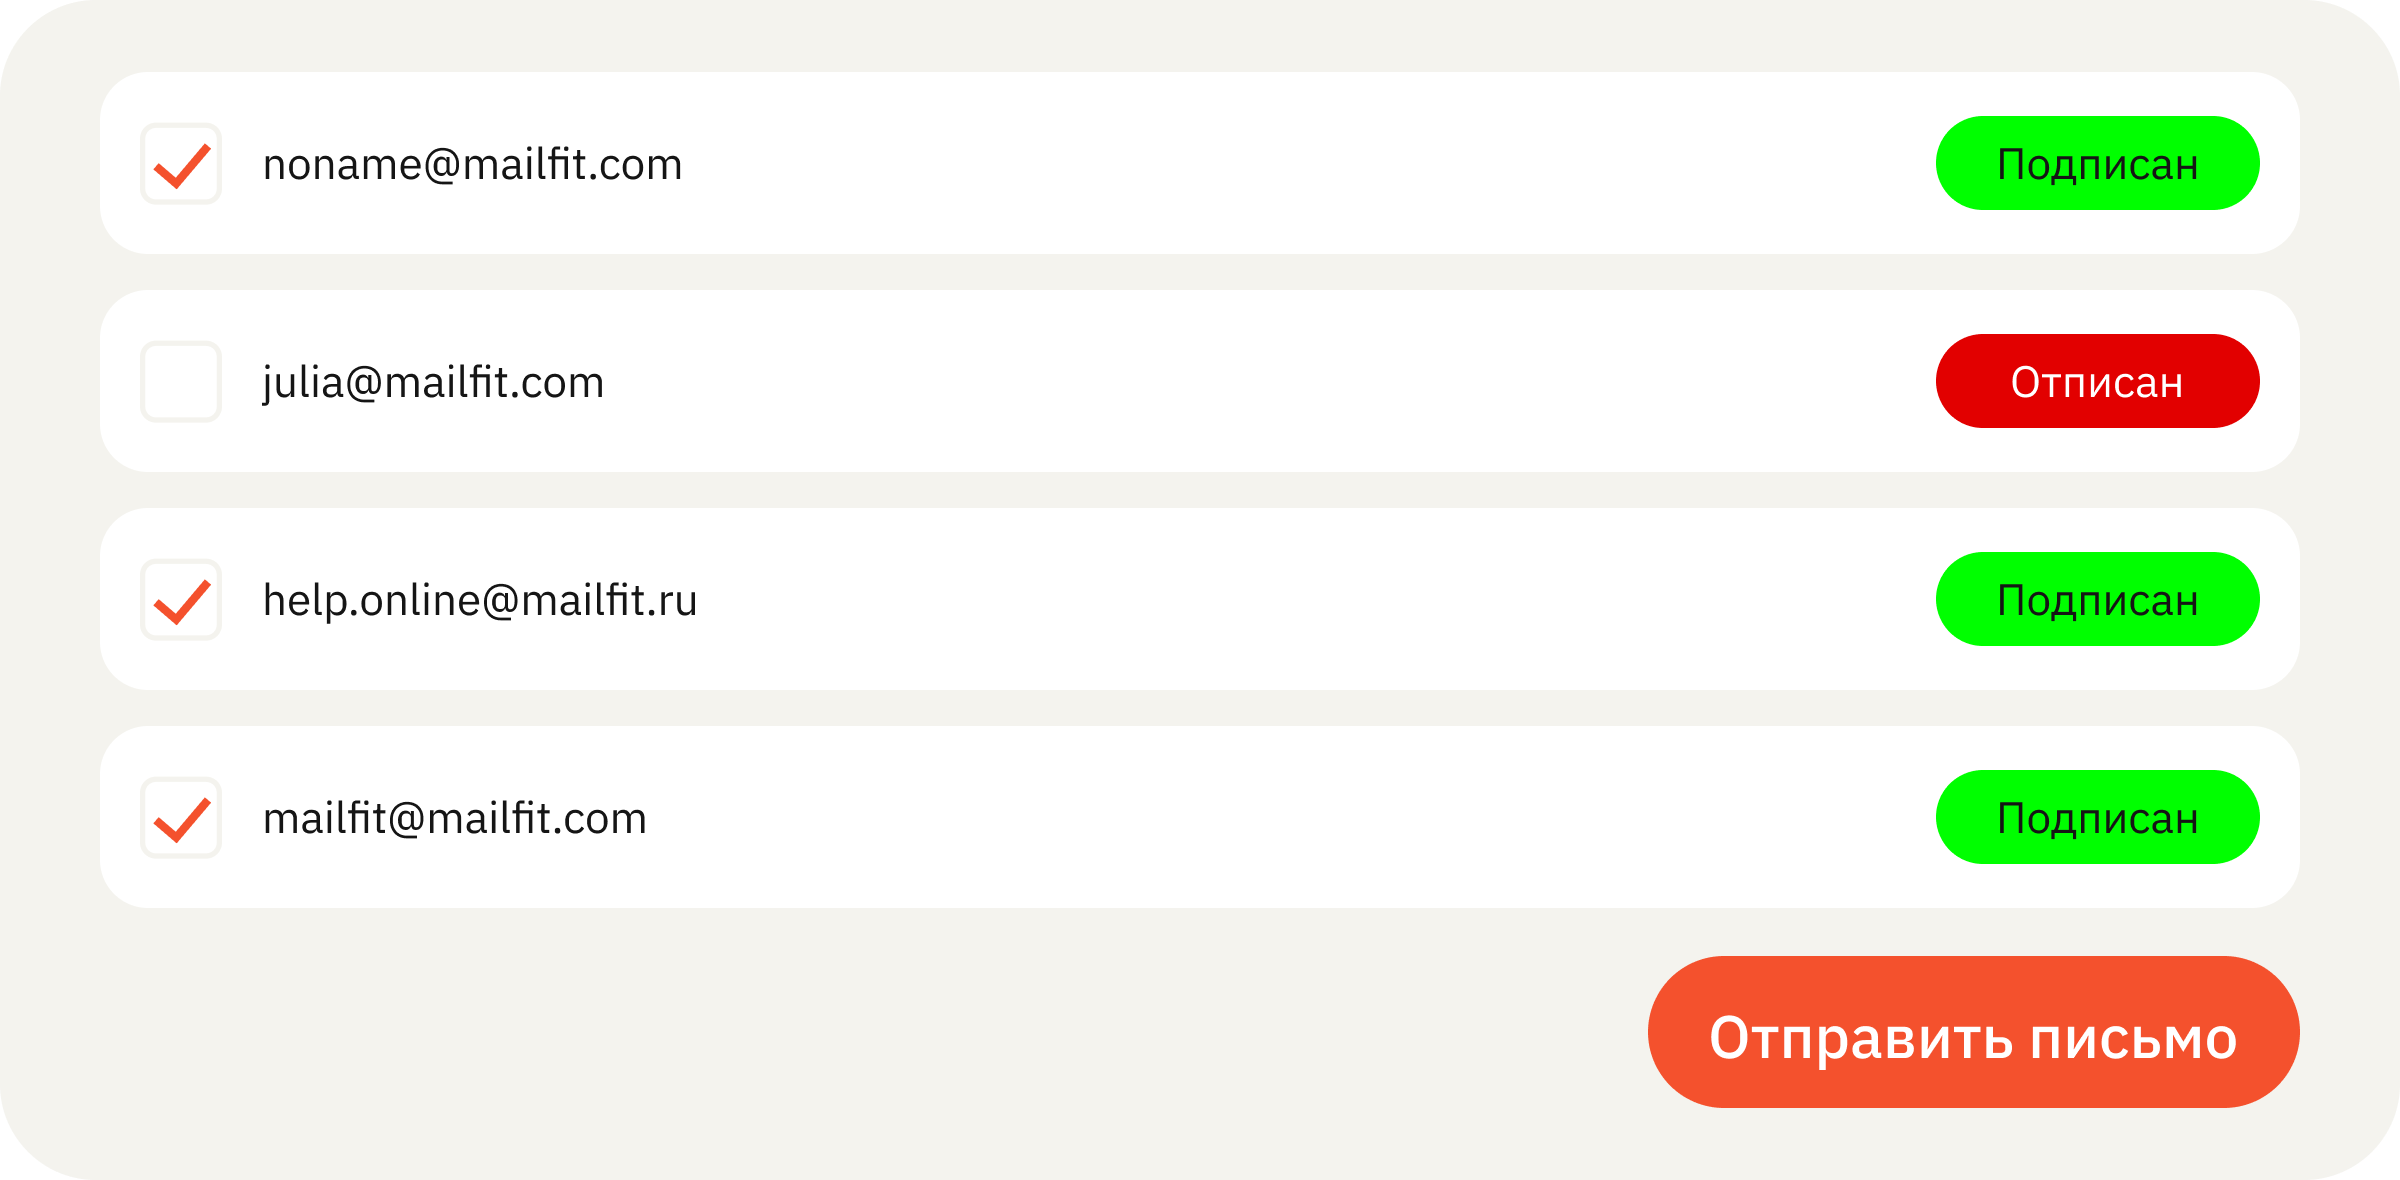Click empty space in the noname@mailfit.com row

1300,163
